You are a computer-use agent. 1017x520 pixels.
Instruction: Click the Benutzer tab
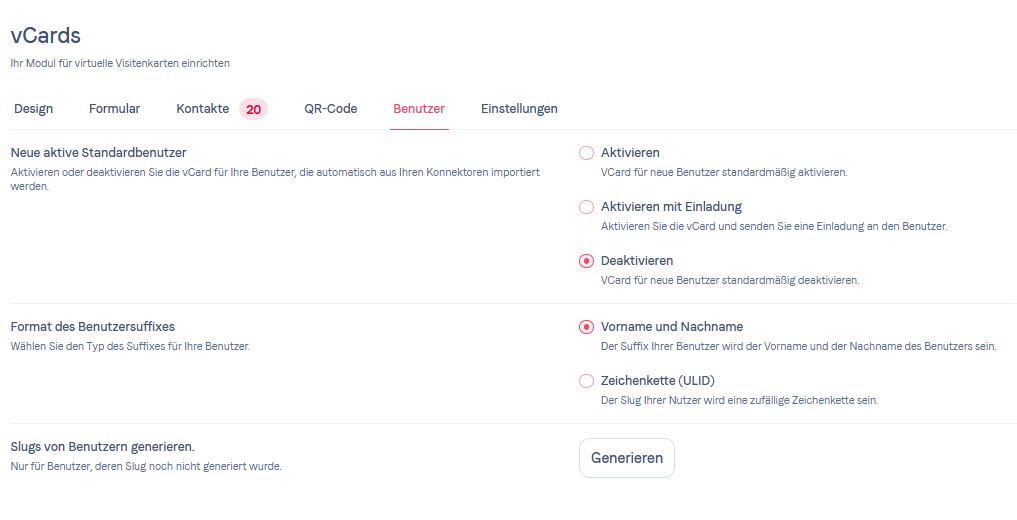tap(419, 109)
